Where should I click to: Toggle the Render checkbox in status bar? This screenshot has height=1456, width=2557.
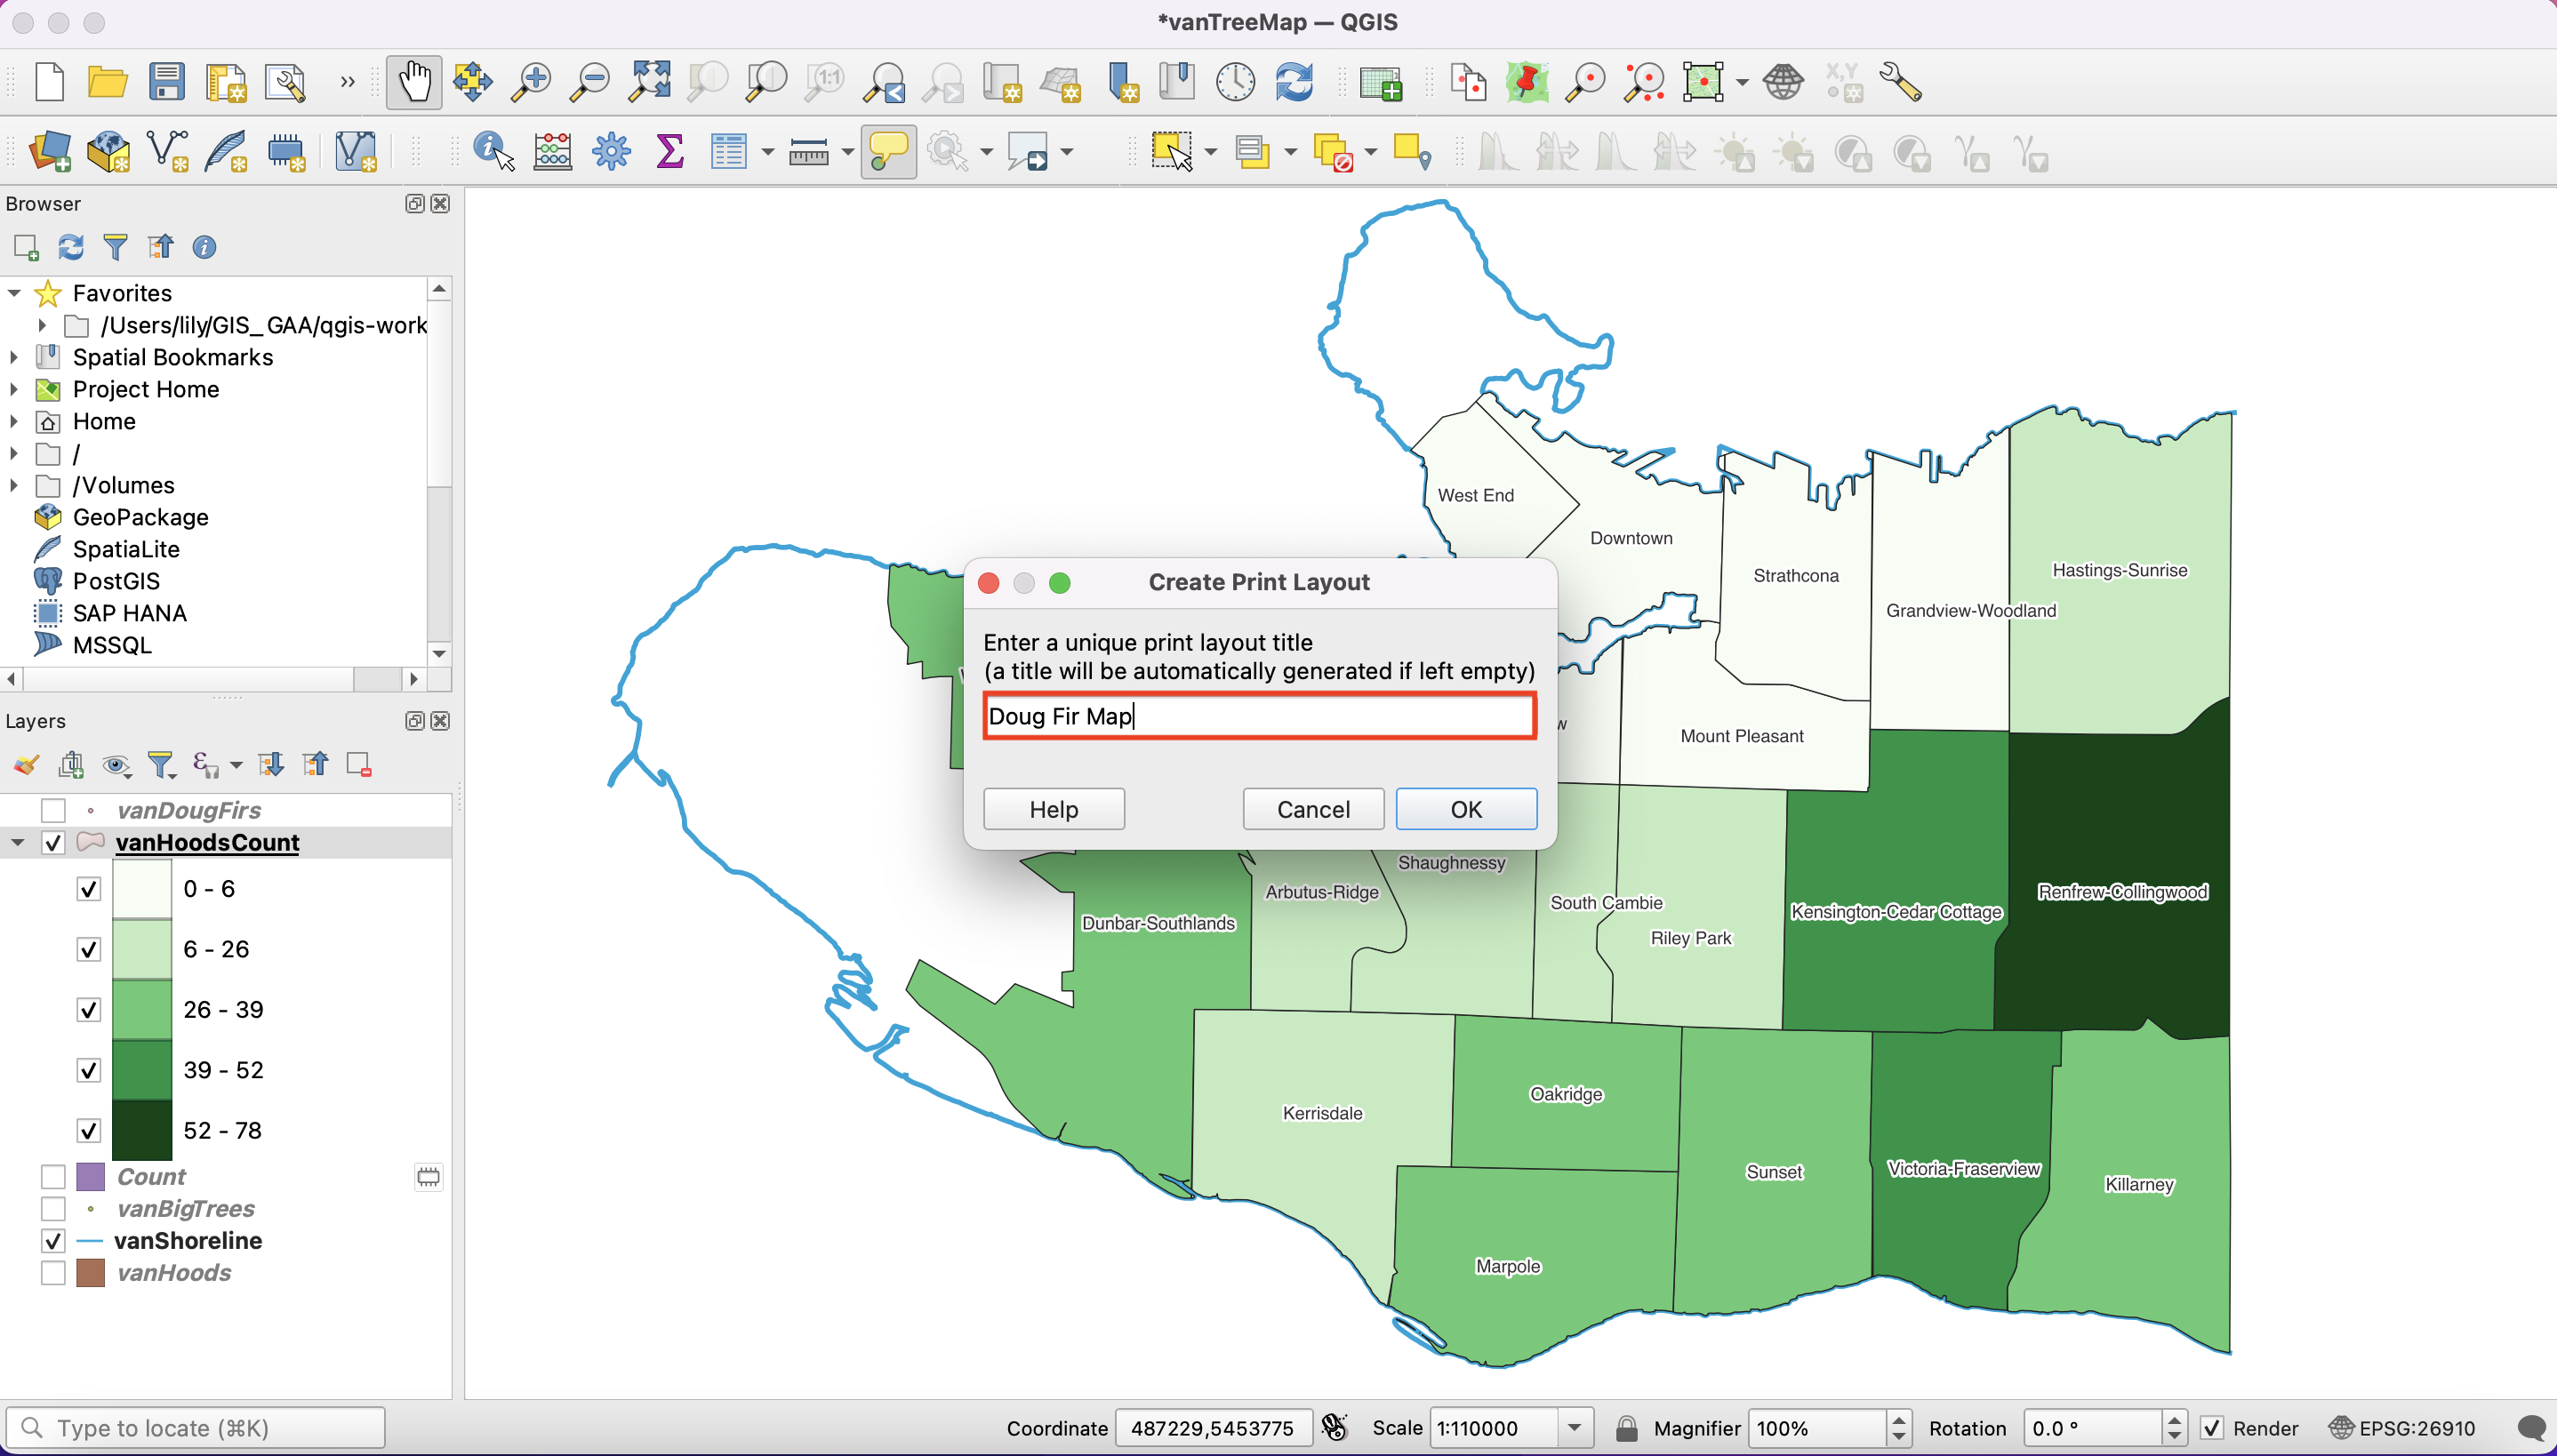point(2212,1428)
